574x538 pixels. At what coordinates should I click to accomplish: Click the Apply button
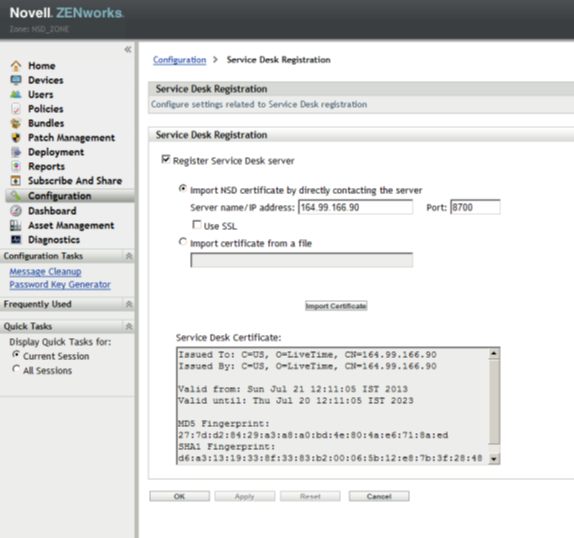tap(245, 496)
